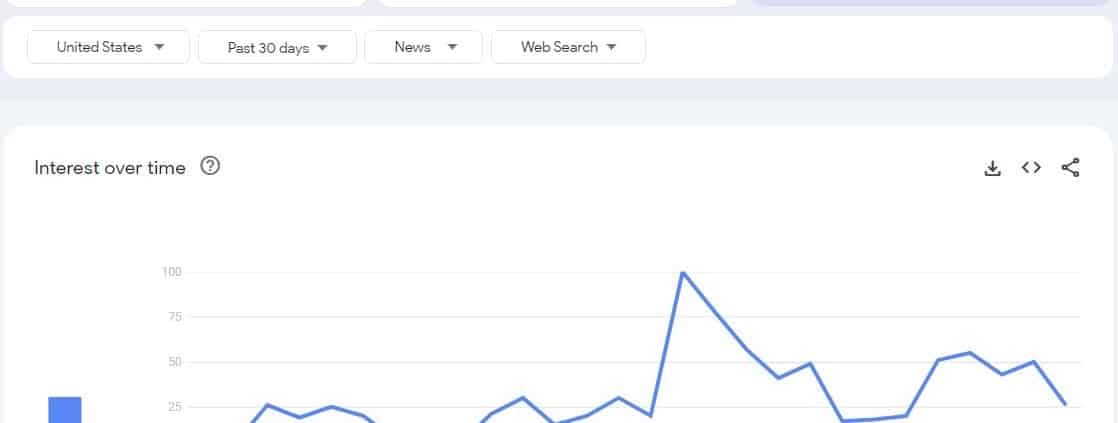Click the purple card at top right
The width and height of the screenshot is (1118, 423).
(x=929, y=3)
